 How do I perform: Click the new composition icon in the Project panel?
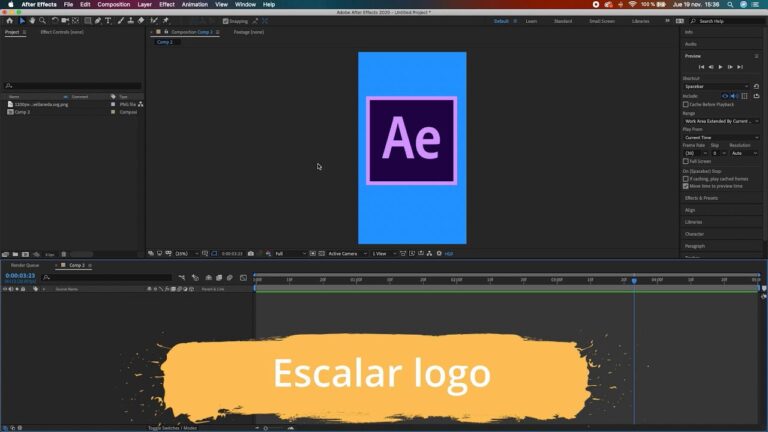25,254
